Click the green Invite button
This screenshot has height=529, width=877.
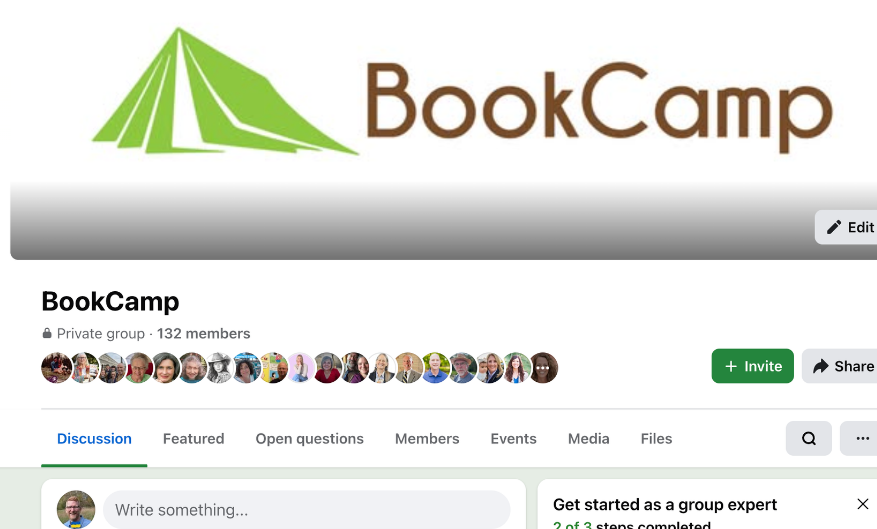click(x=752, y=366)
